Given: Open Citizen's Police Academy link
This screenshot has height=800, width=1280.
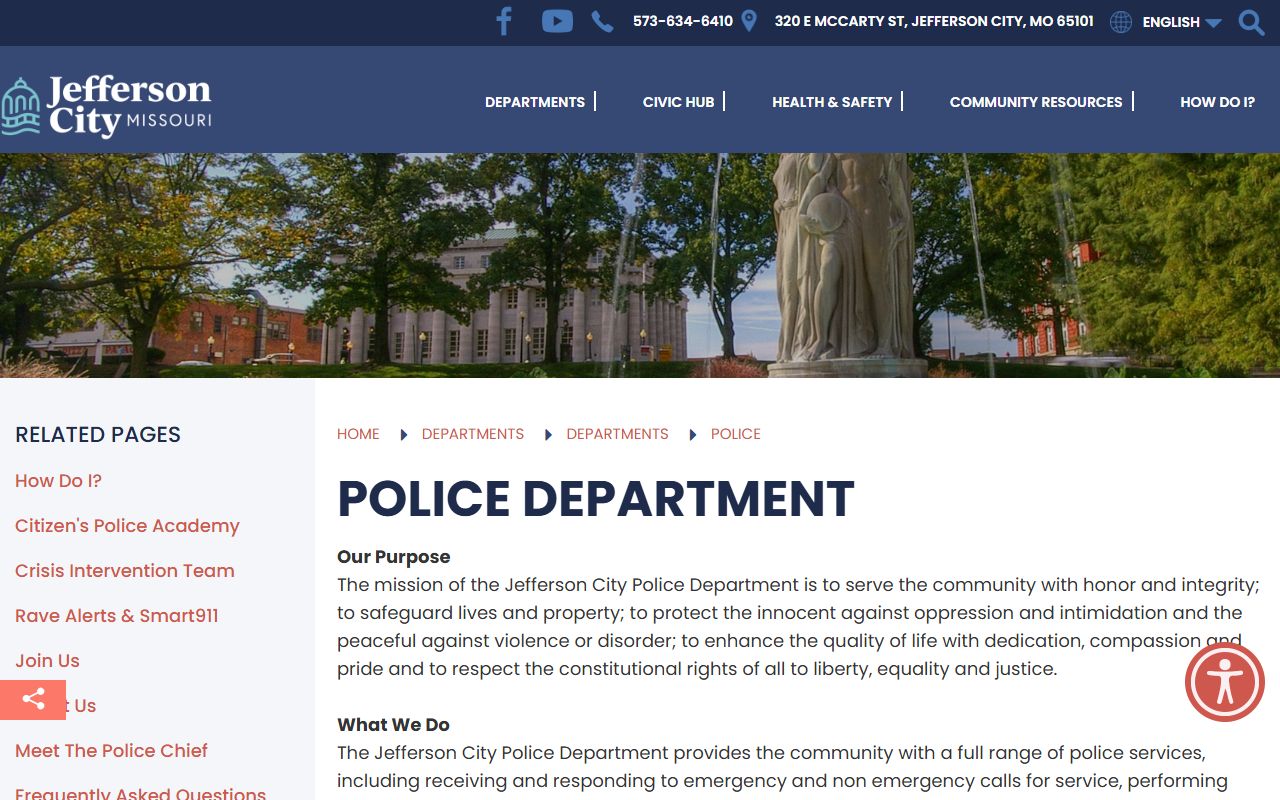Looking at the screenshot, I should coord(127,526).
